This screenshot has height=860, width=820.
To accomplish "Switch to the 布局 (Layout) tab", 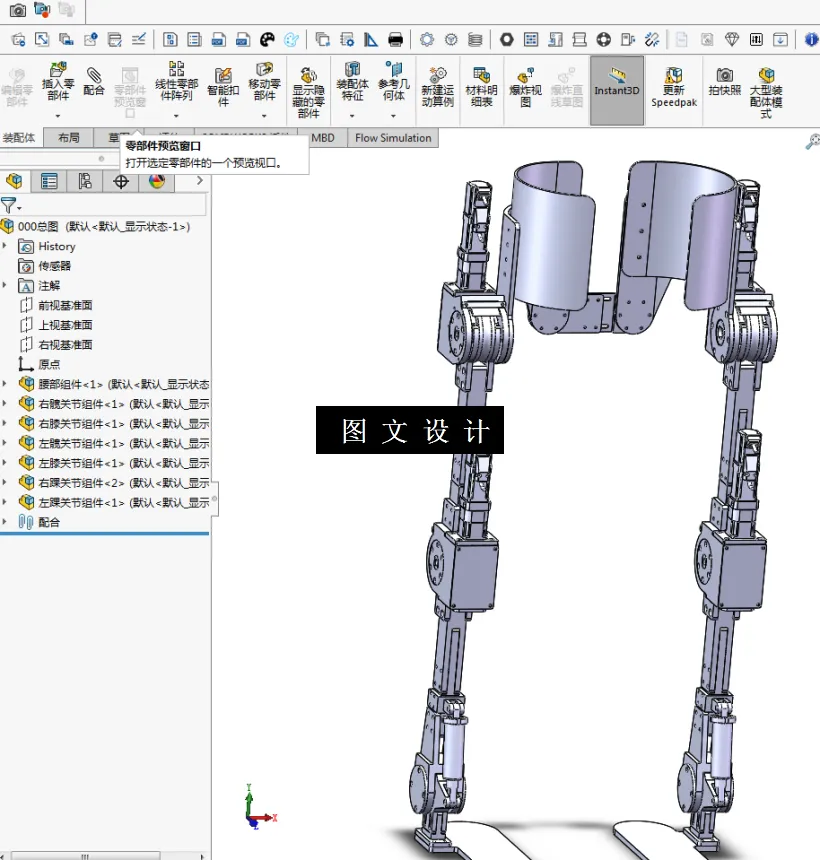I will point(69,138).
